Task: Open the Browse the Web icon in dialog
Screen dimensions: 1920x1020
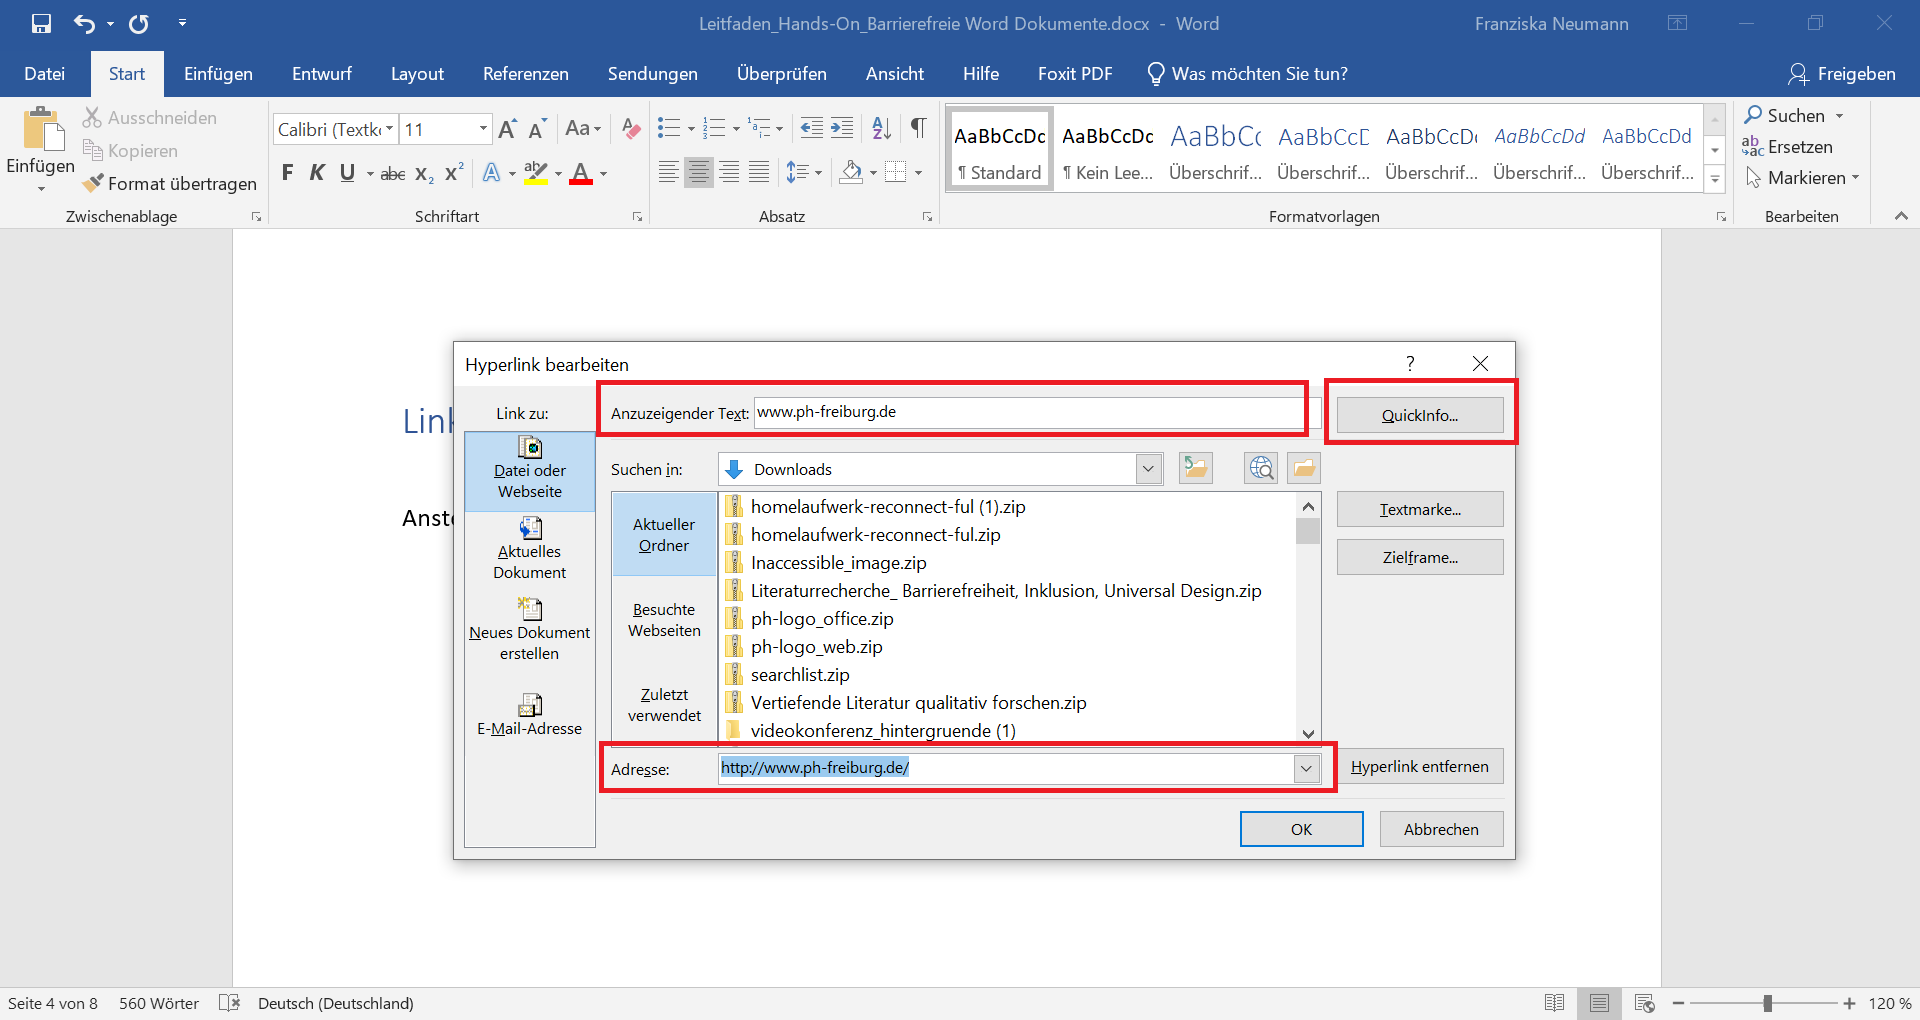Action: (1260, 467)
